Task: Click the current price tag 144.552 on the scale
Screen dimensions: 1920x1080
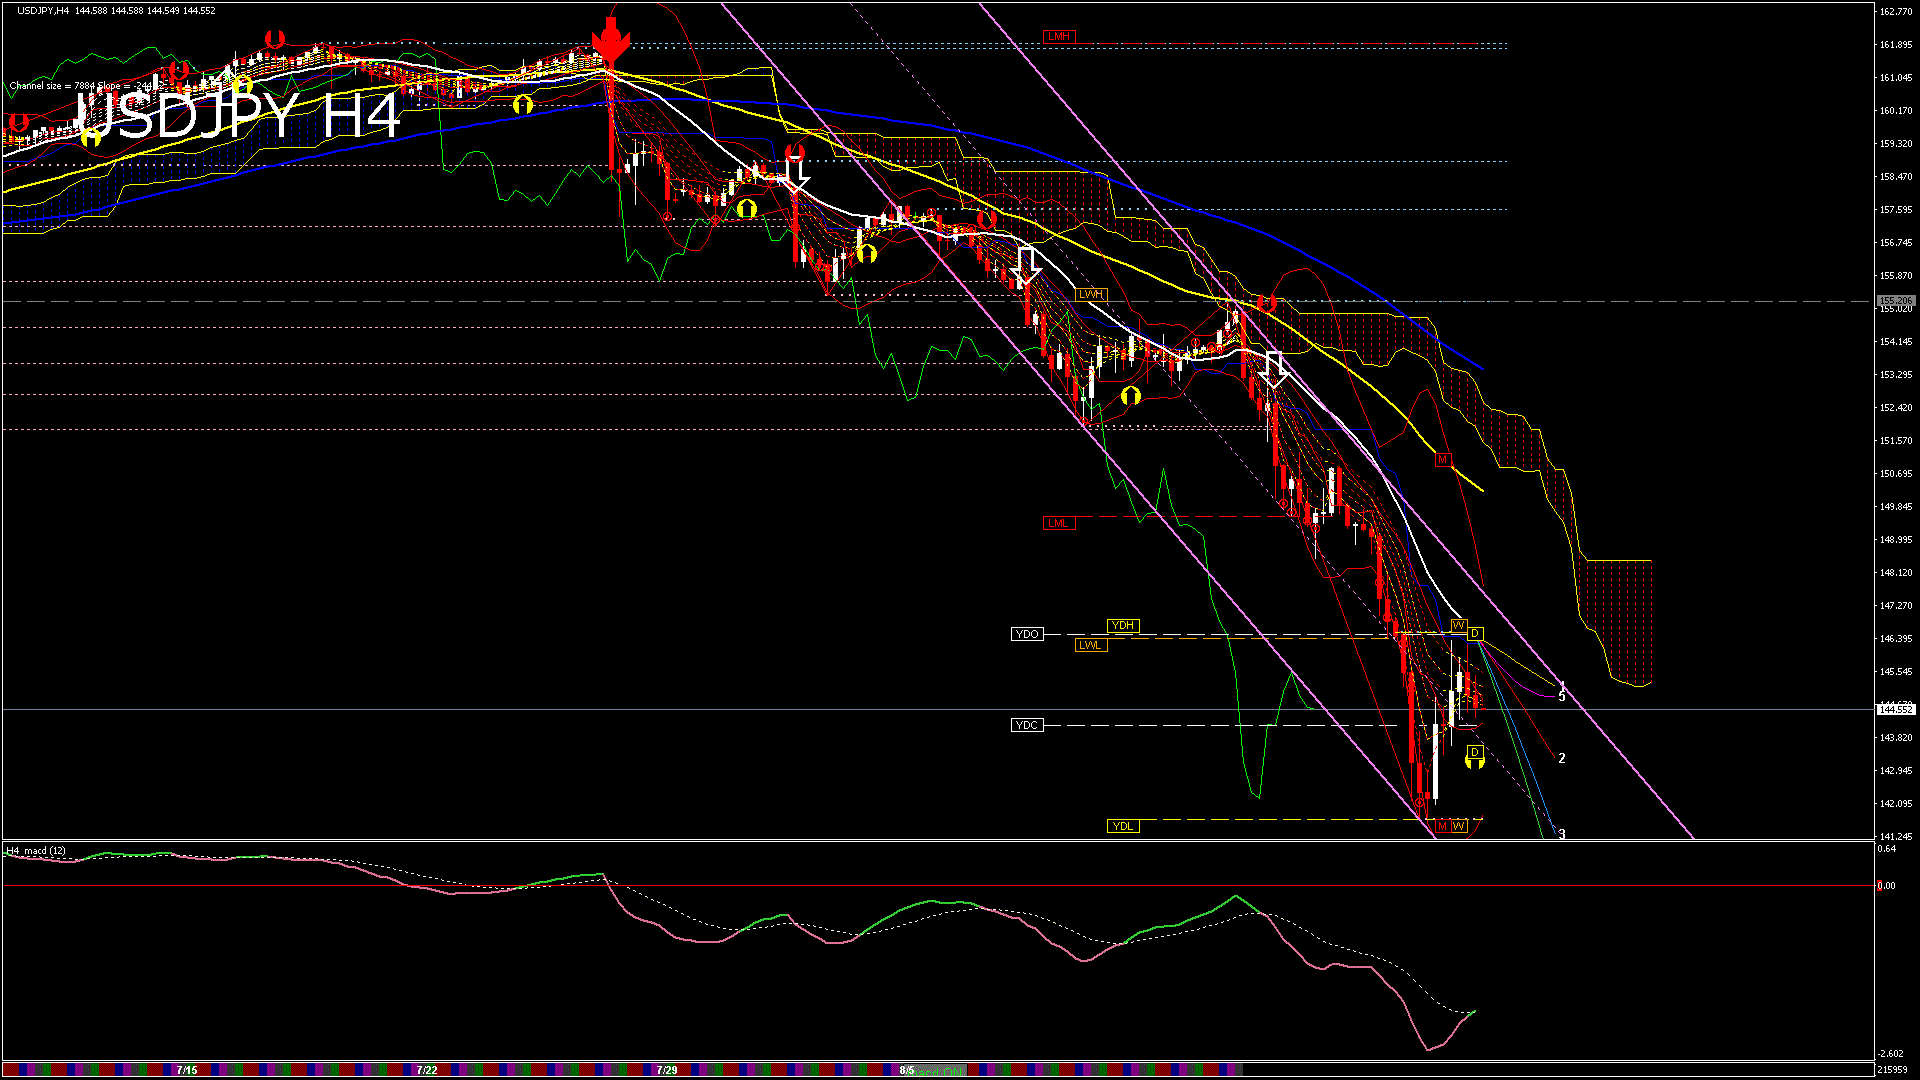Action: pos(1895,709)
